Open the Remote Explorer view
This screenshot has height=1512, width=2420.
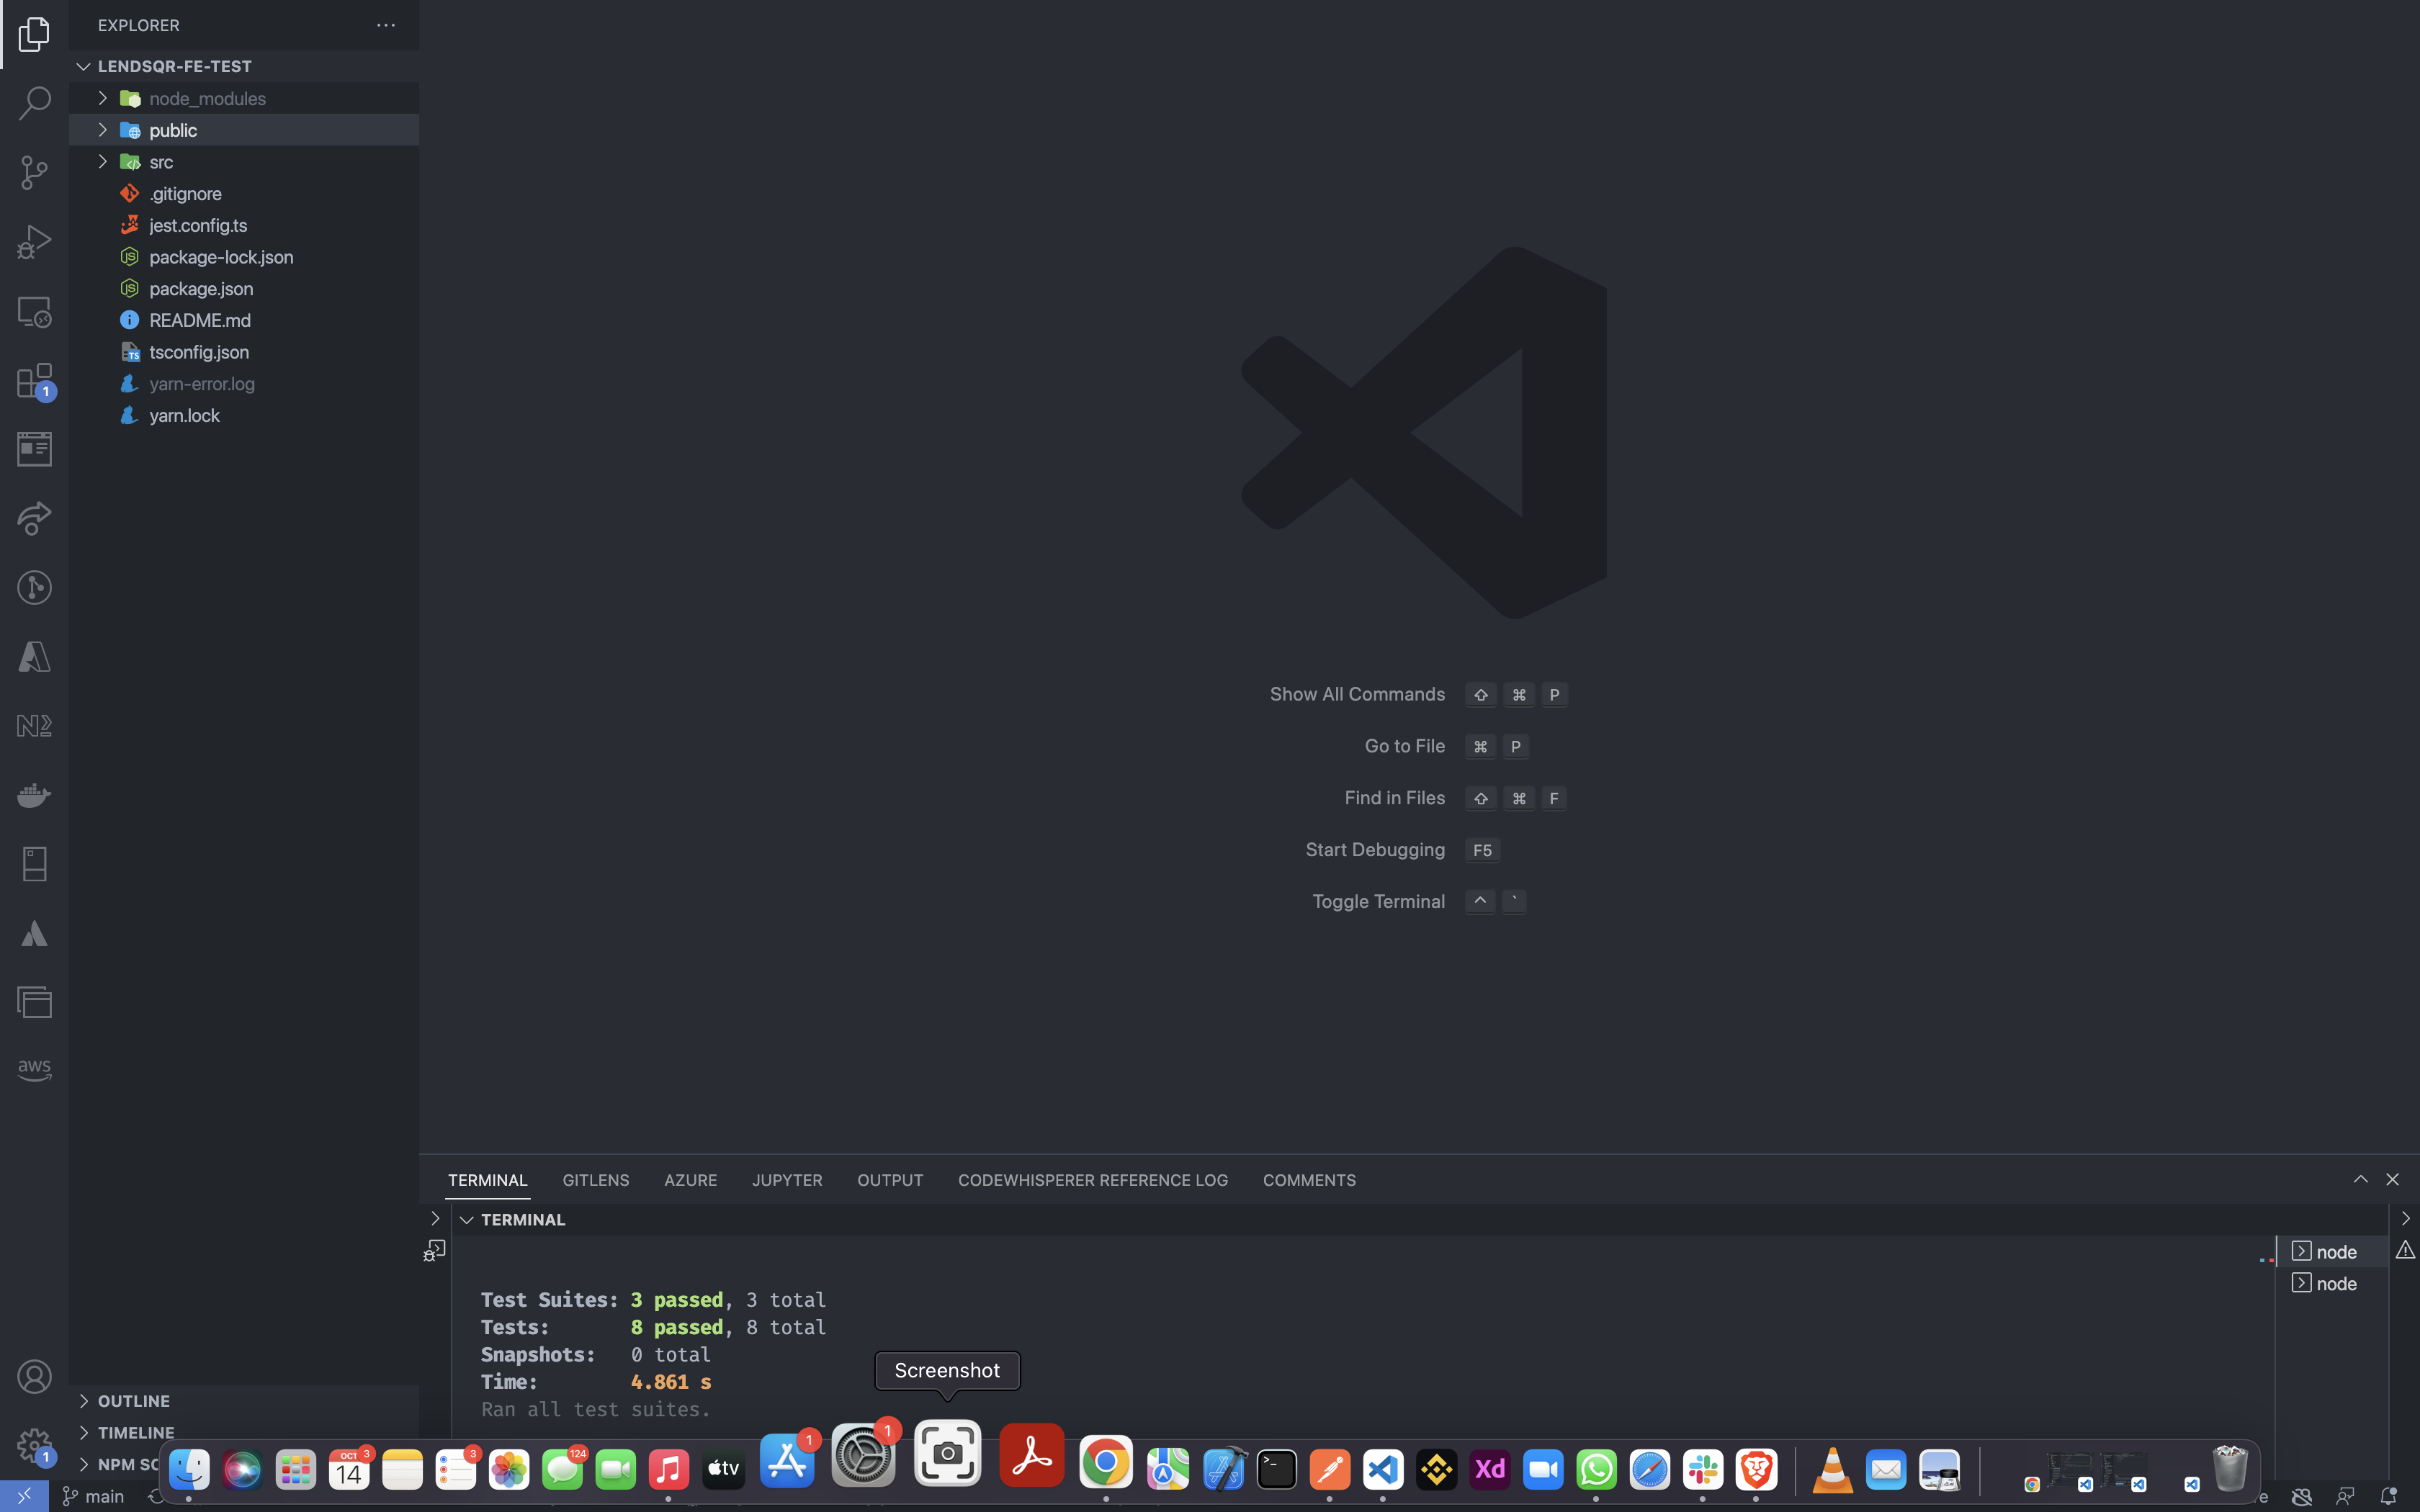click(34, 311)
